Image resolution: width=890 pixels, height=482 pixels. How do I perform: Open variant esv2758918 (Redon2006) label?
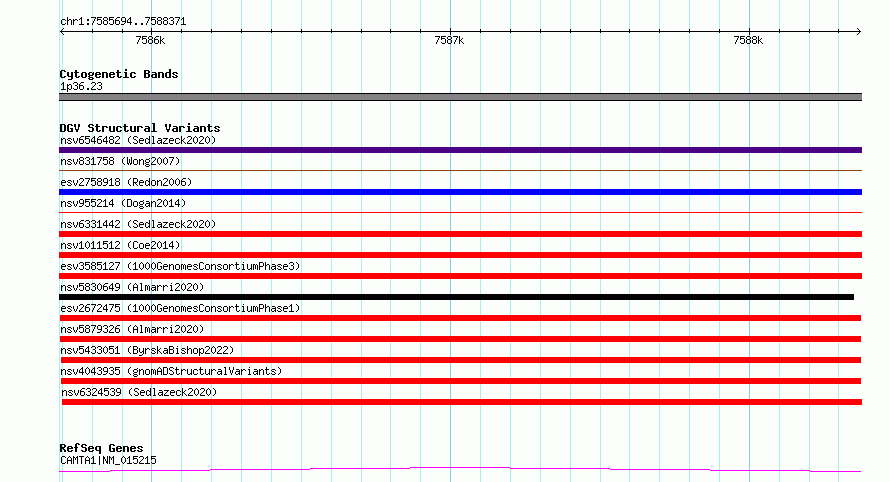(126, 182)
